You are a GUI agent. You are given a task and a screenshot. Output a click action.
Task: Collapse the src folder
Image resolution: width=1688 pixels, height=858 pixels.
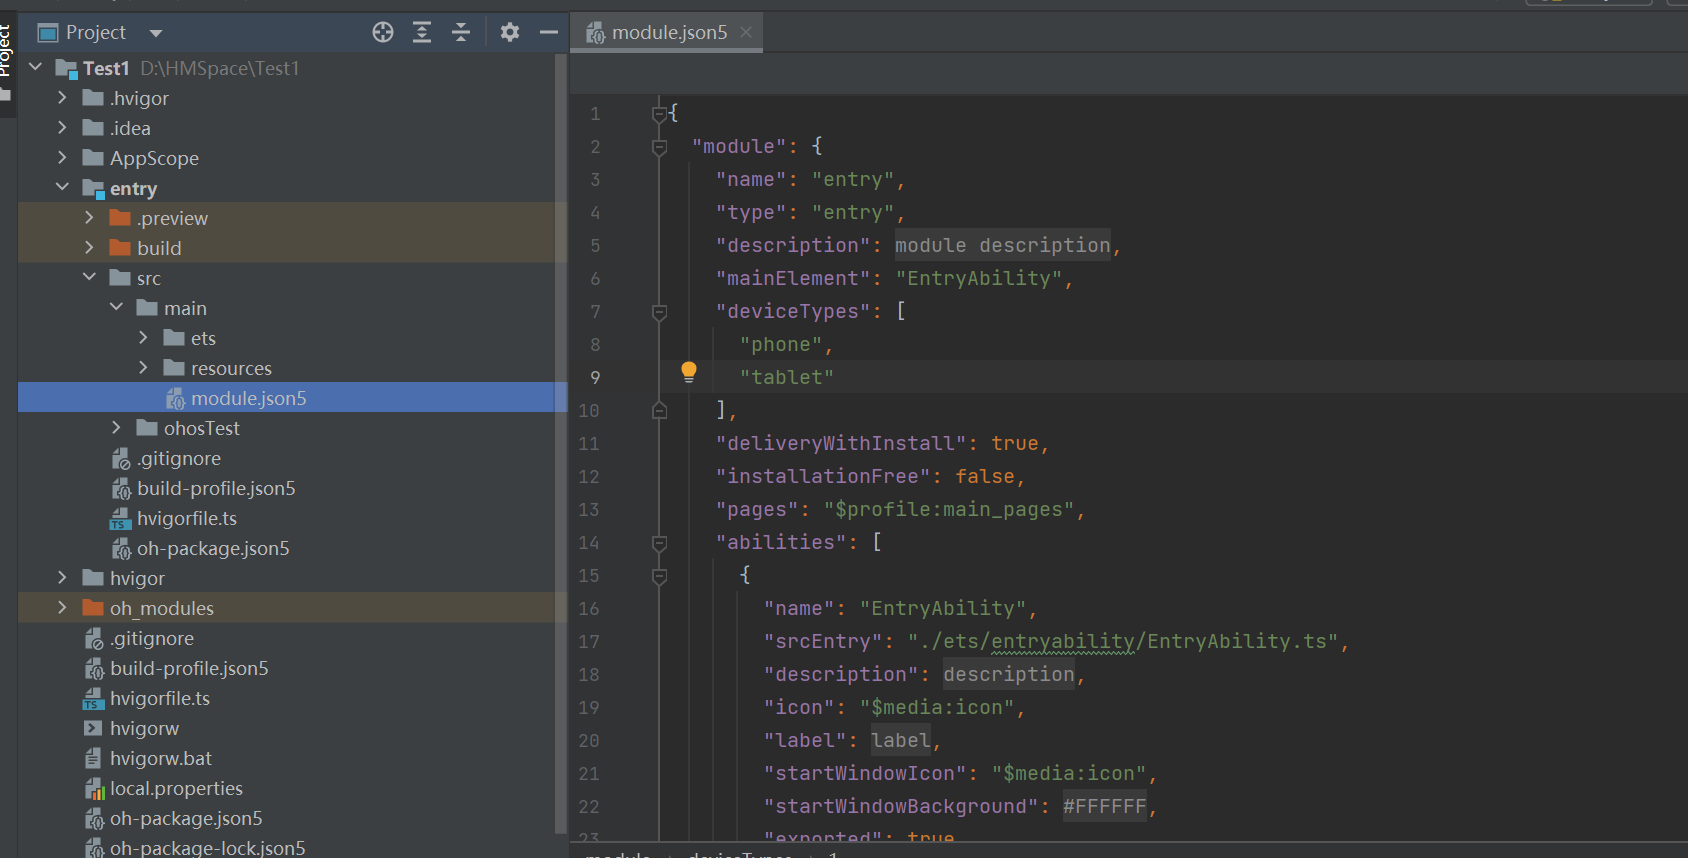[x=89, y=277]
